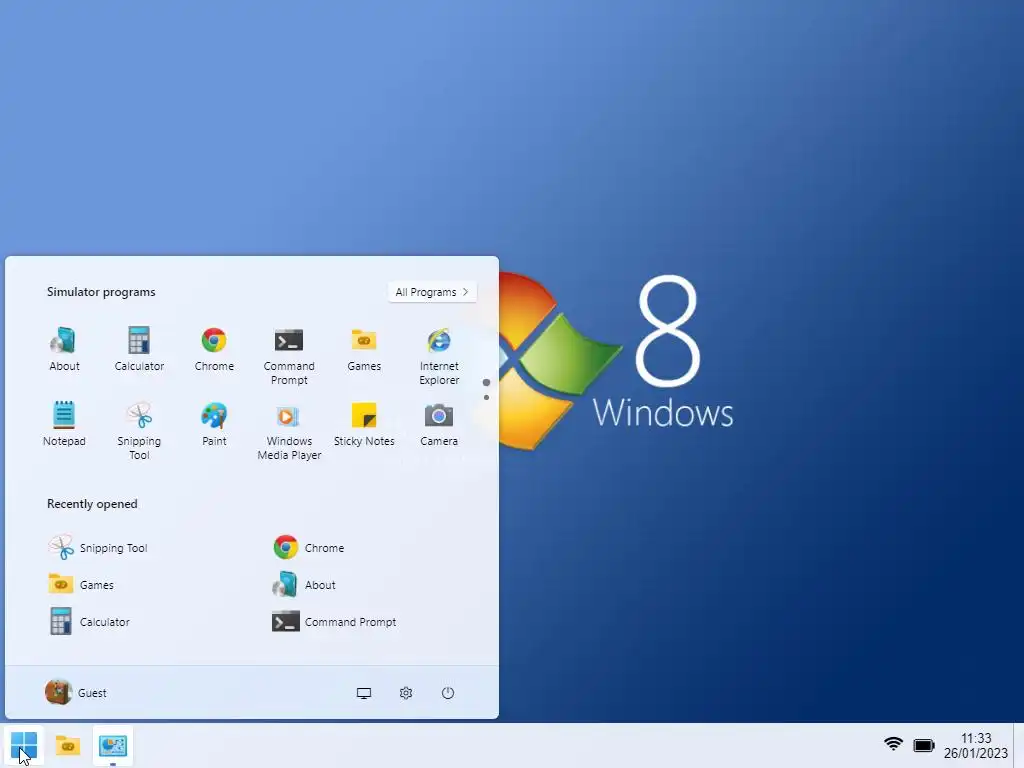Open Notepad
Image resolution: width=1024 pixels, height=768 pixels.
[64, 424]
